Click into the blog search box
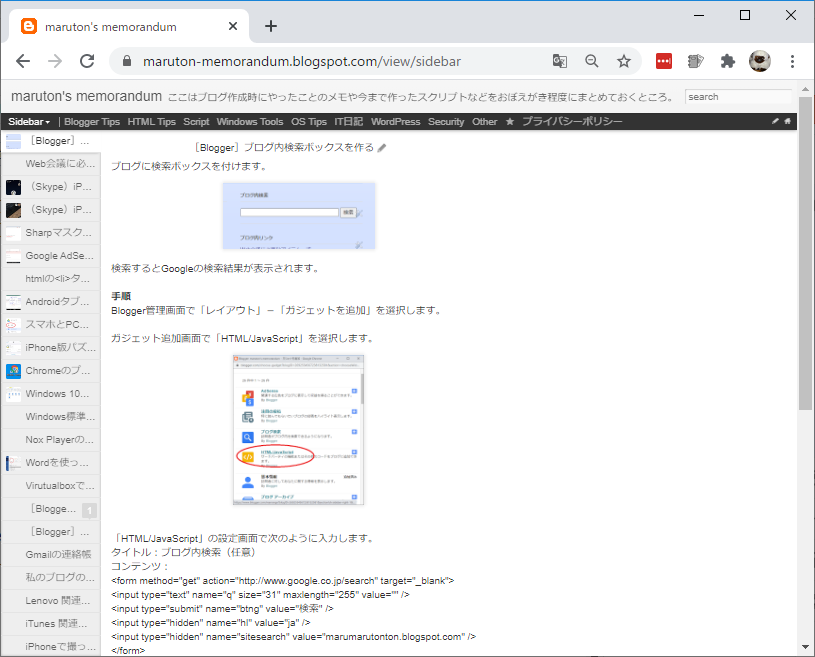The height and width of the screenshot is (657, 815). 738,97
